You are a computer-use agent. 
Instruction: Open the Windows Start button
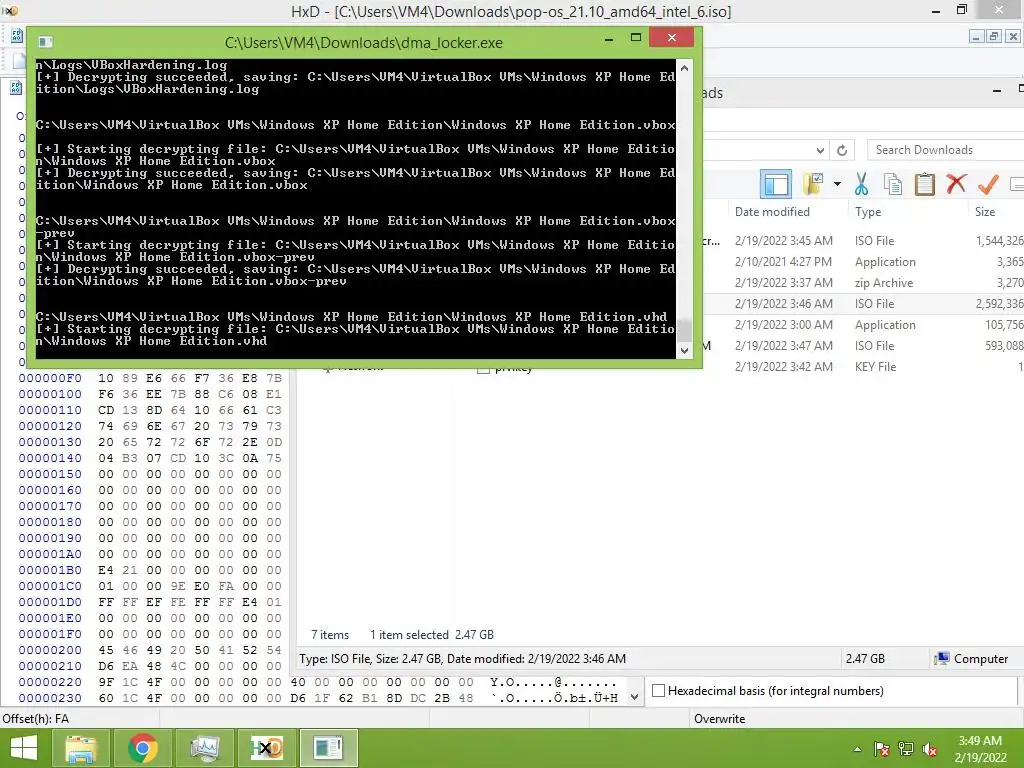(24, 748)
